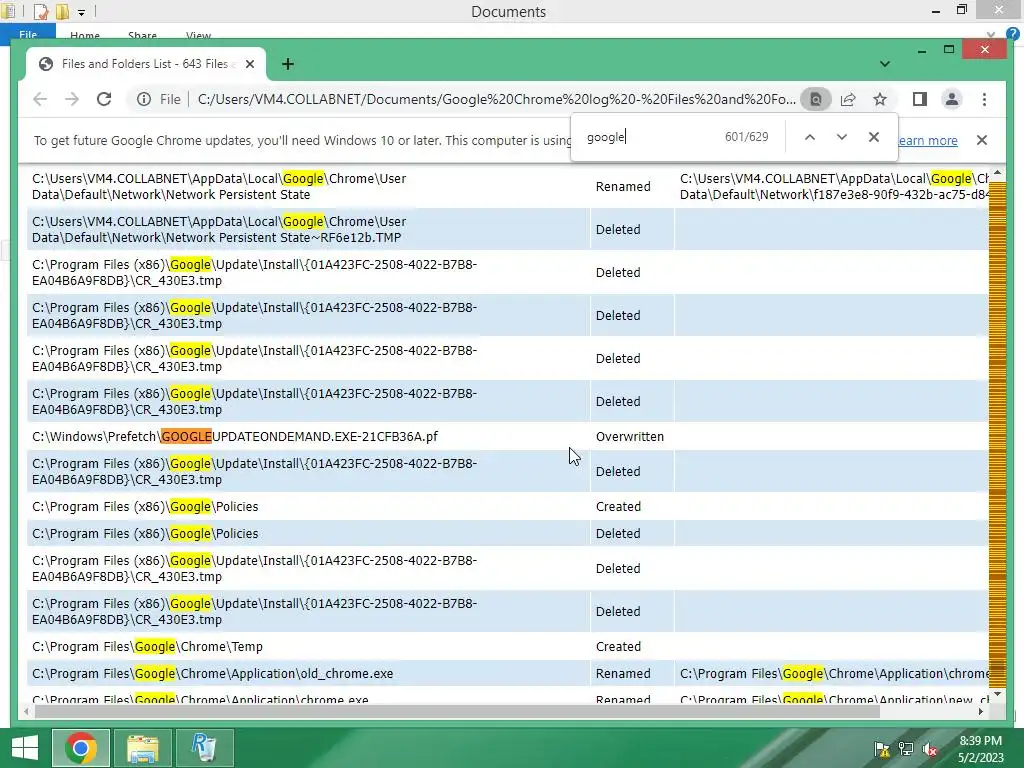The width and height of the screenshot is (1024, 768).
Task: Click the address bar URL field
Action: (x=496, y=99)
